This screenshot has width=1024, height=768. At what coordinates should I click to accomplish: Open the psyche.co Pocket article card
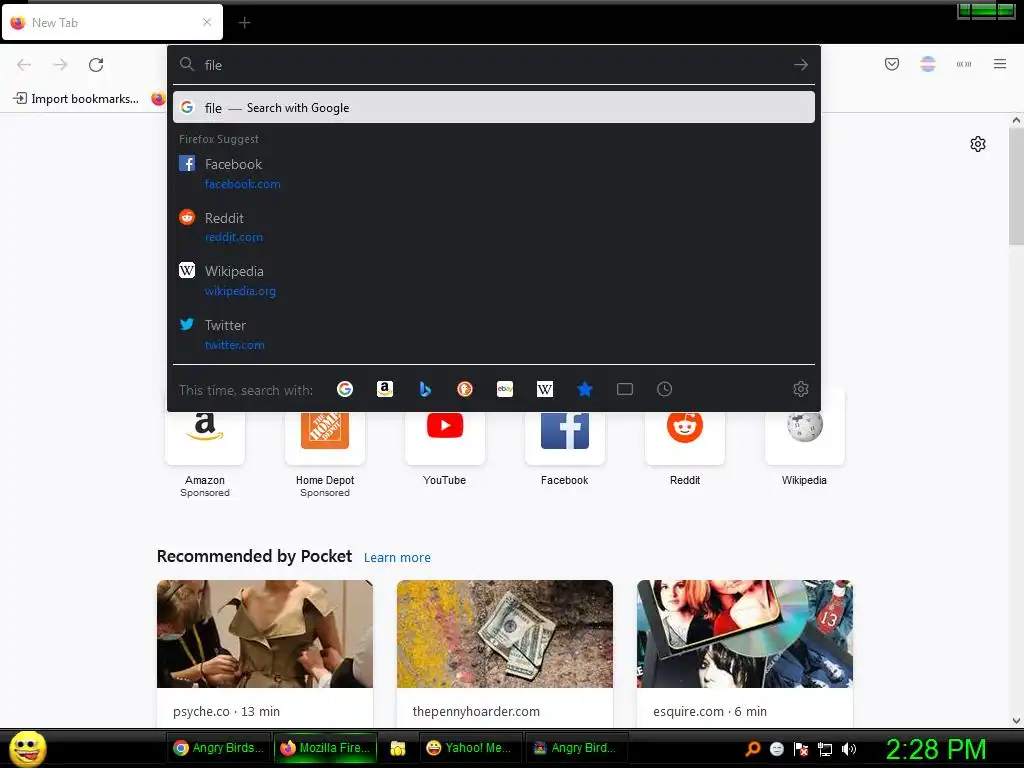(x=264, y=653)
